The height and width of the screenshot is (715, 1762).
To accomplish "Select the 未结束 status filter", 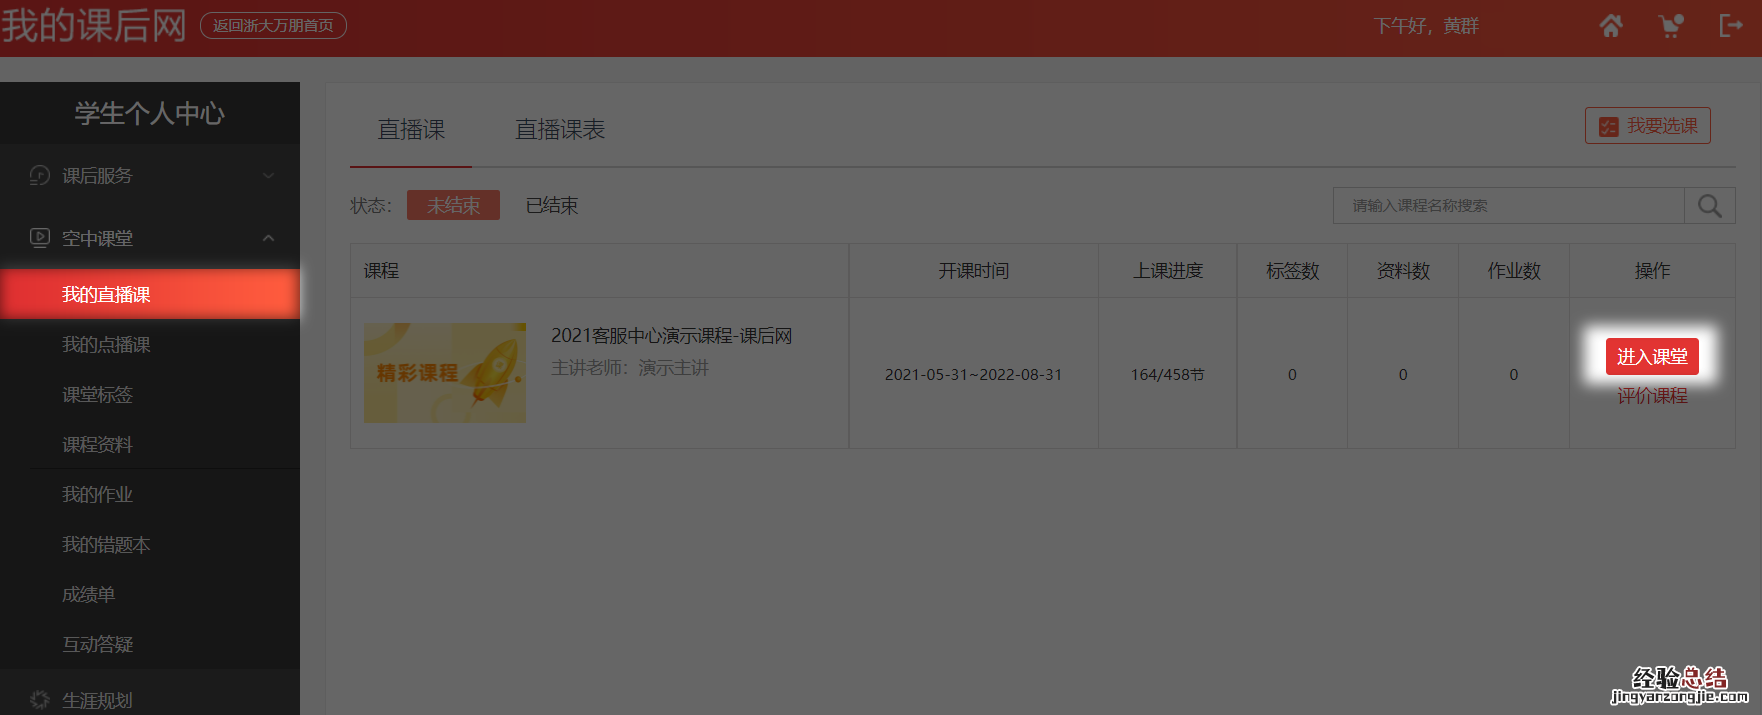I will [453, 206].
